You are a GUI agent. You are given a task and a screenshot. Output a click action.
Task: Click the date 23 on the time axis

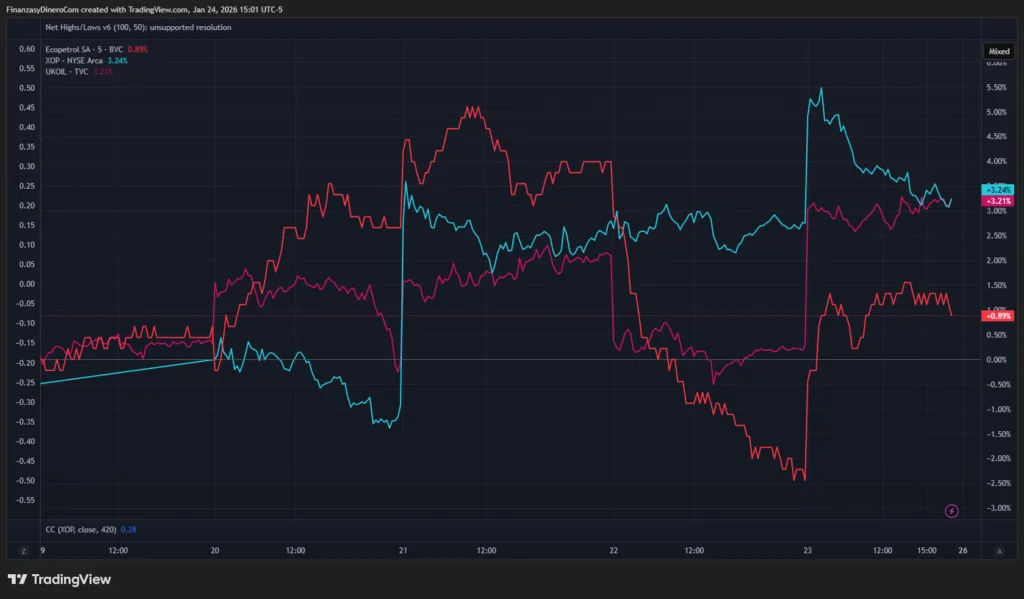(808, 550)
